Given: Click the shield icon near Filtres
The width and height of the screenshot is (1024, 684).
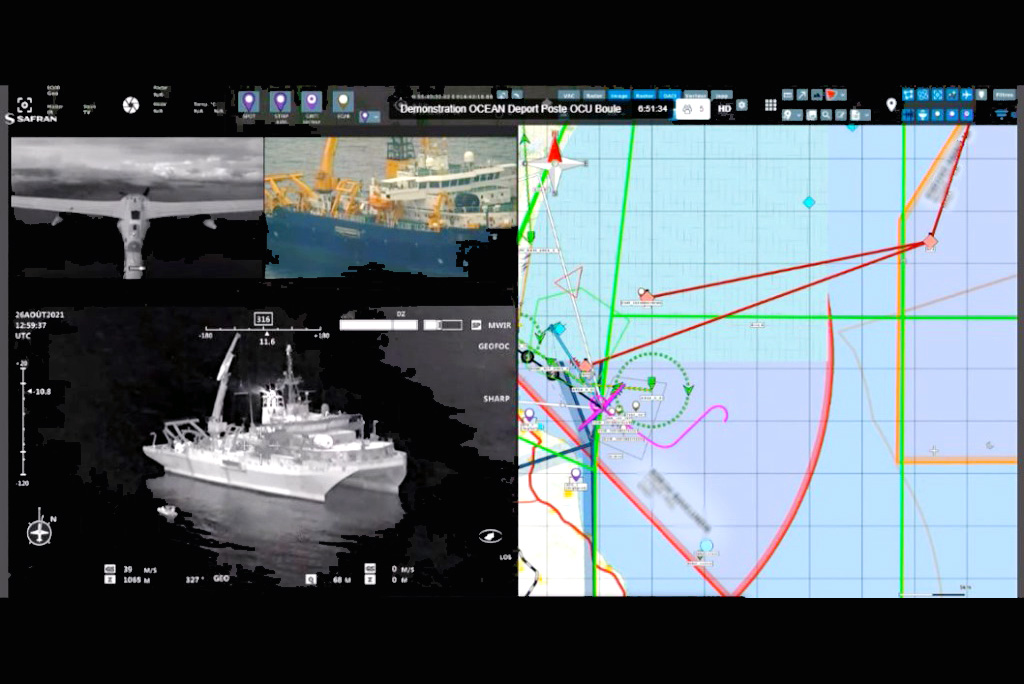Looking at the screenshot, I should click(981, 95).
